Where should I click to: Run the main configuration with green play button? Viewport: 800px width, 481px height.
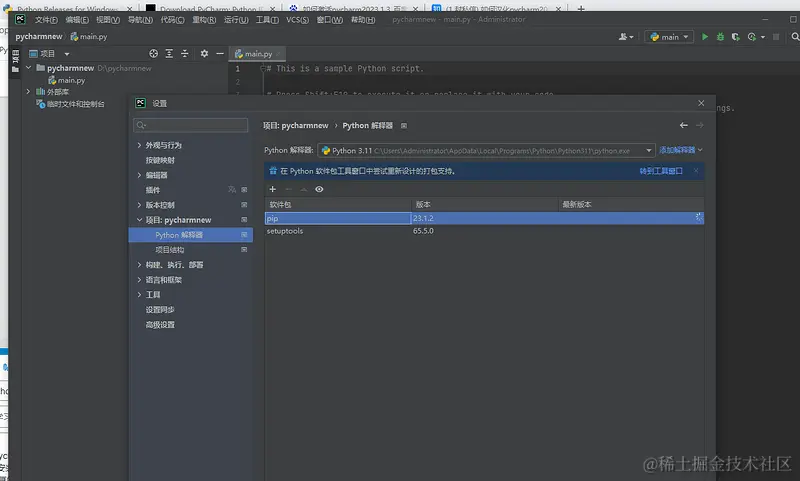point(705,37)
